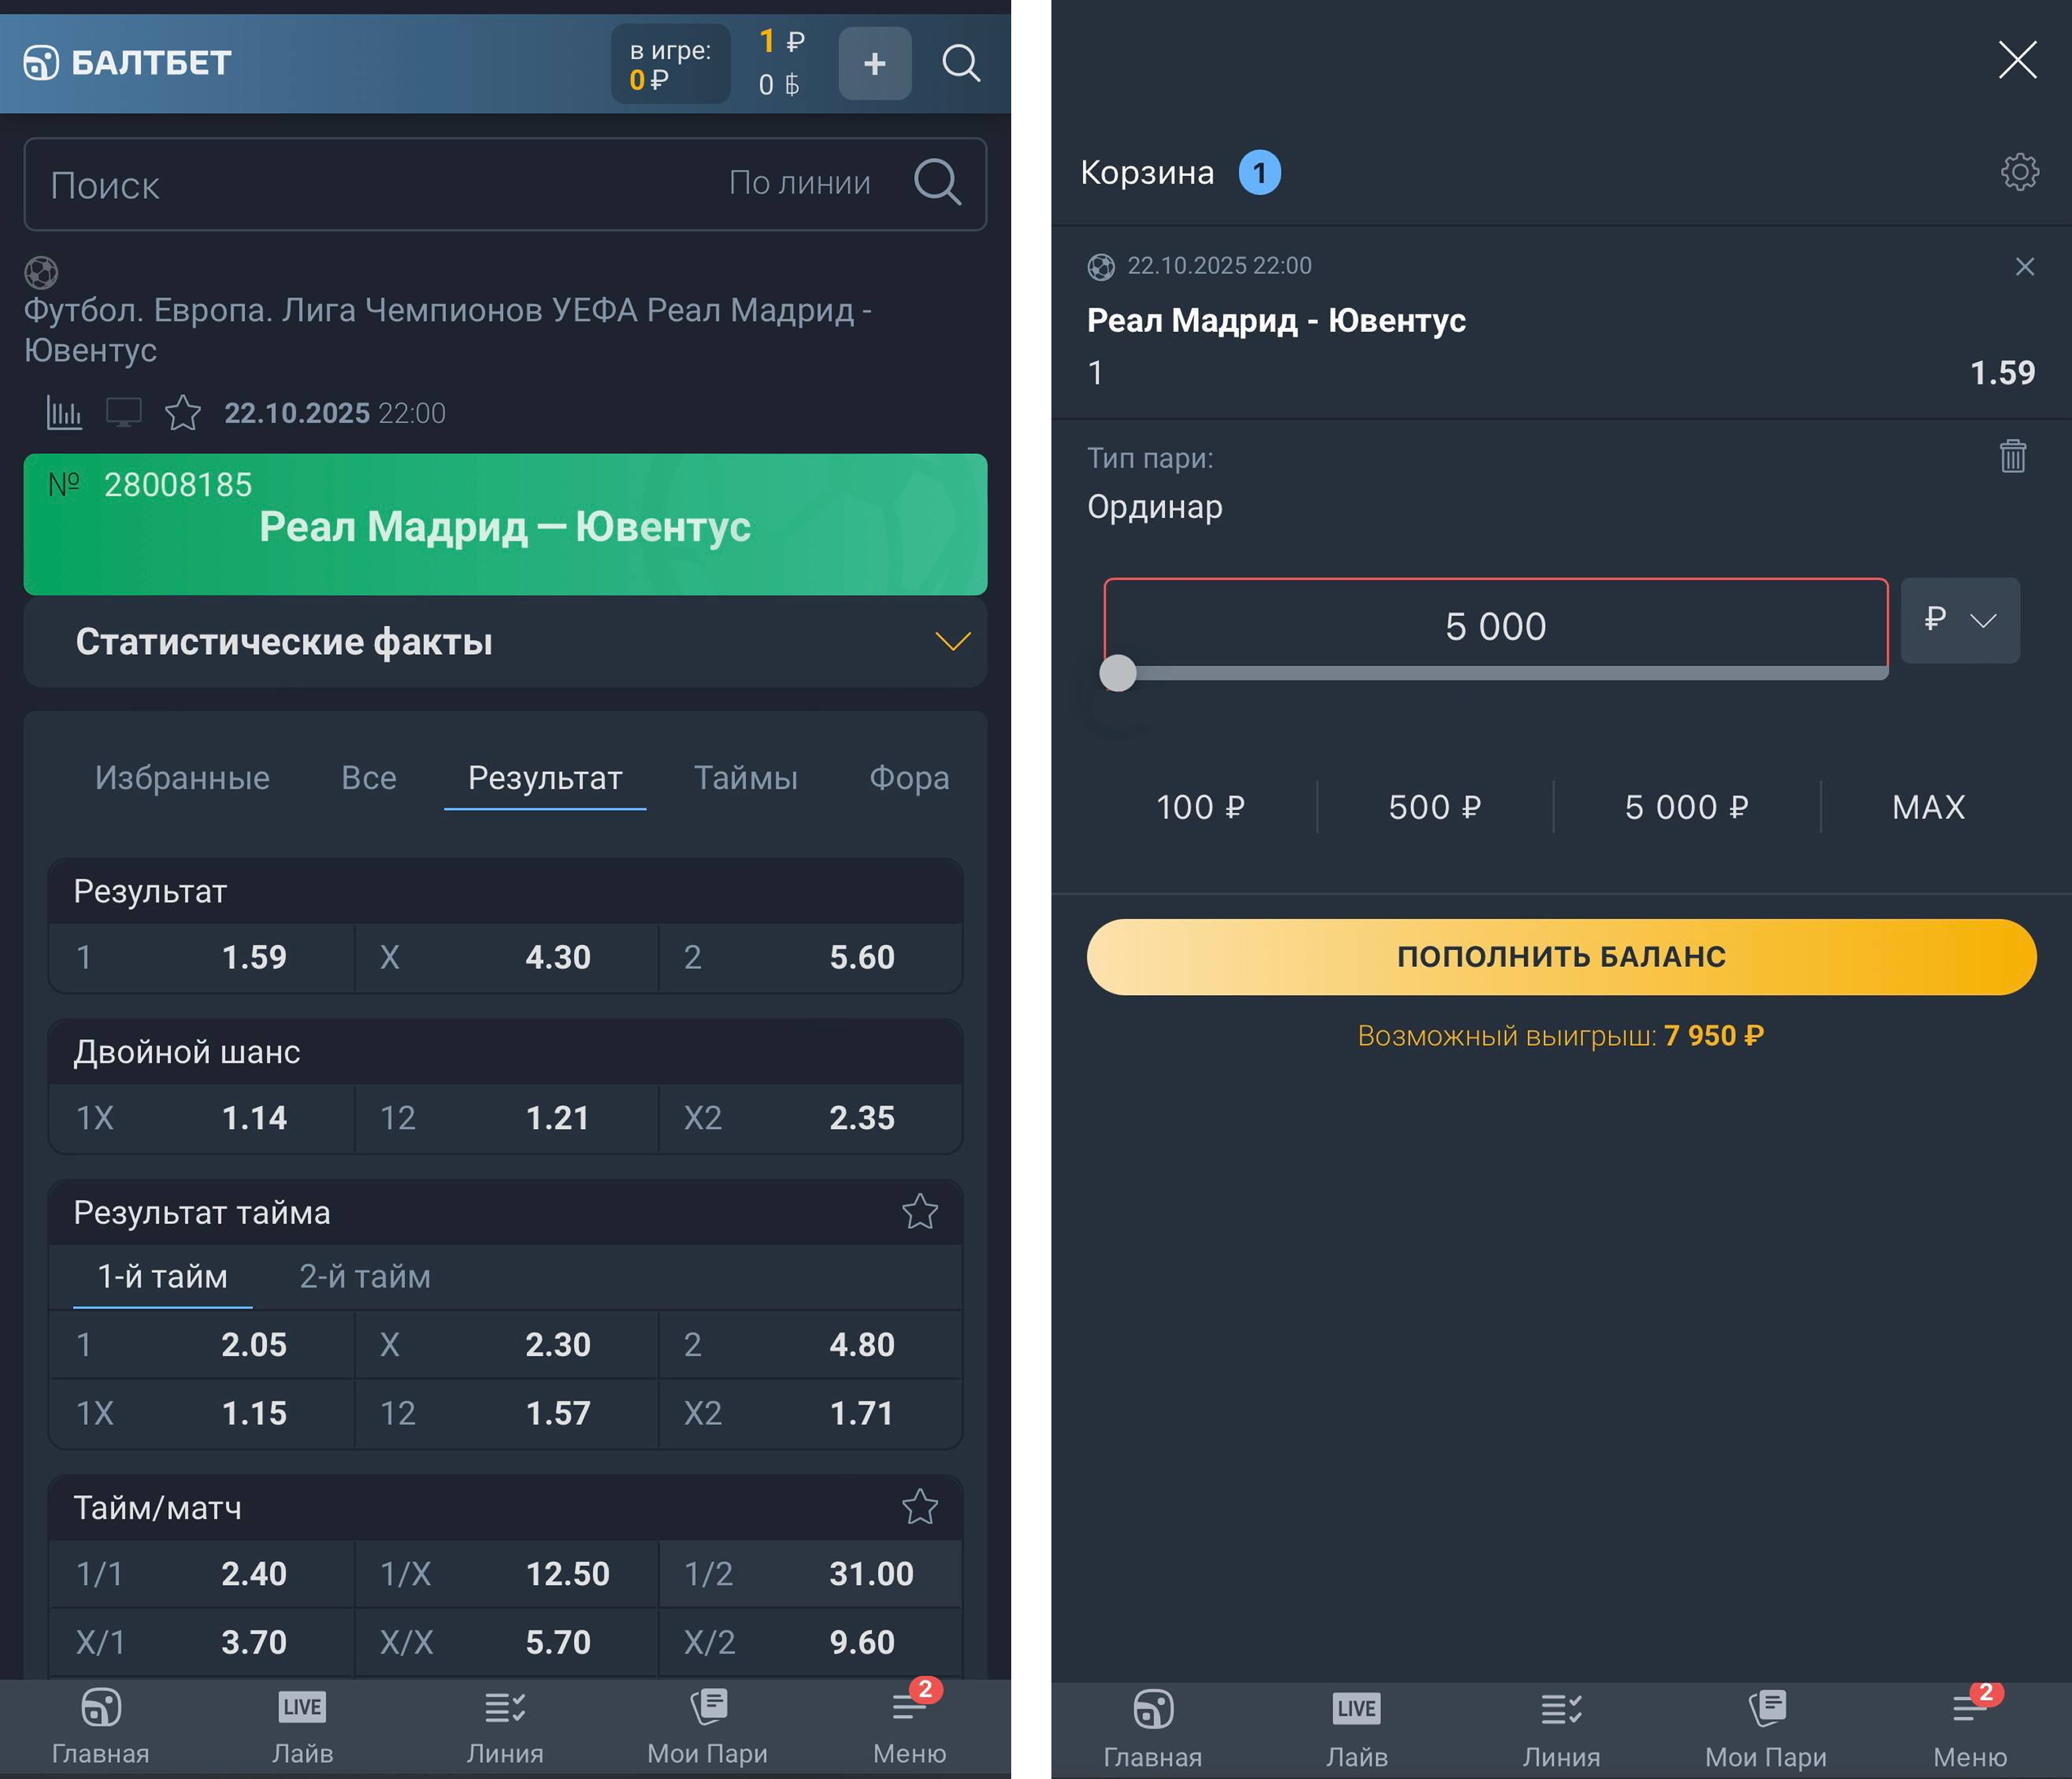
Task: Switch to the Таймы tab
Action: (746, 778)
